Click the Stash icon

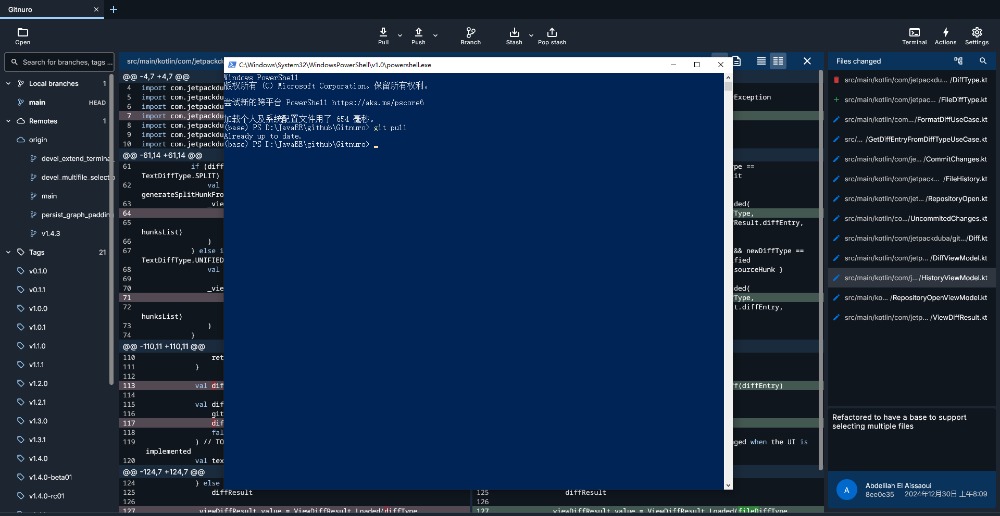pos(514,32)
